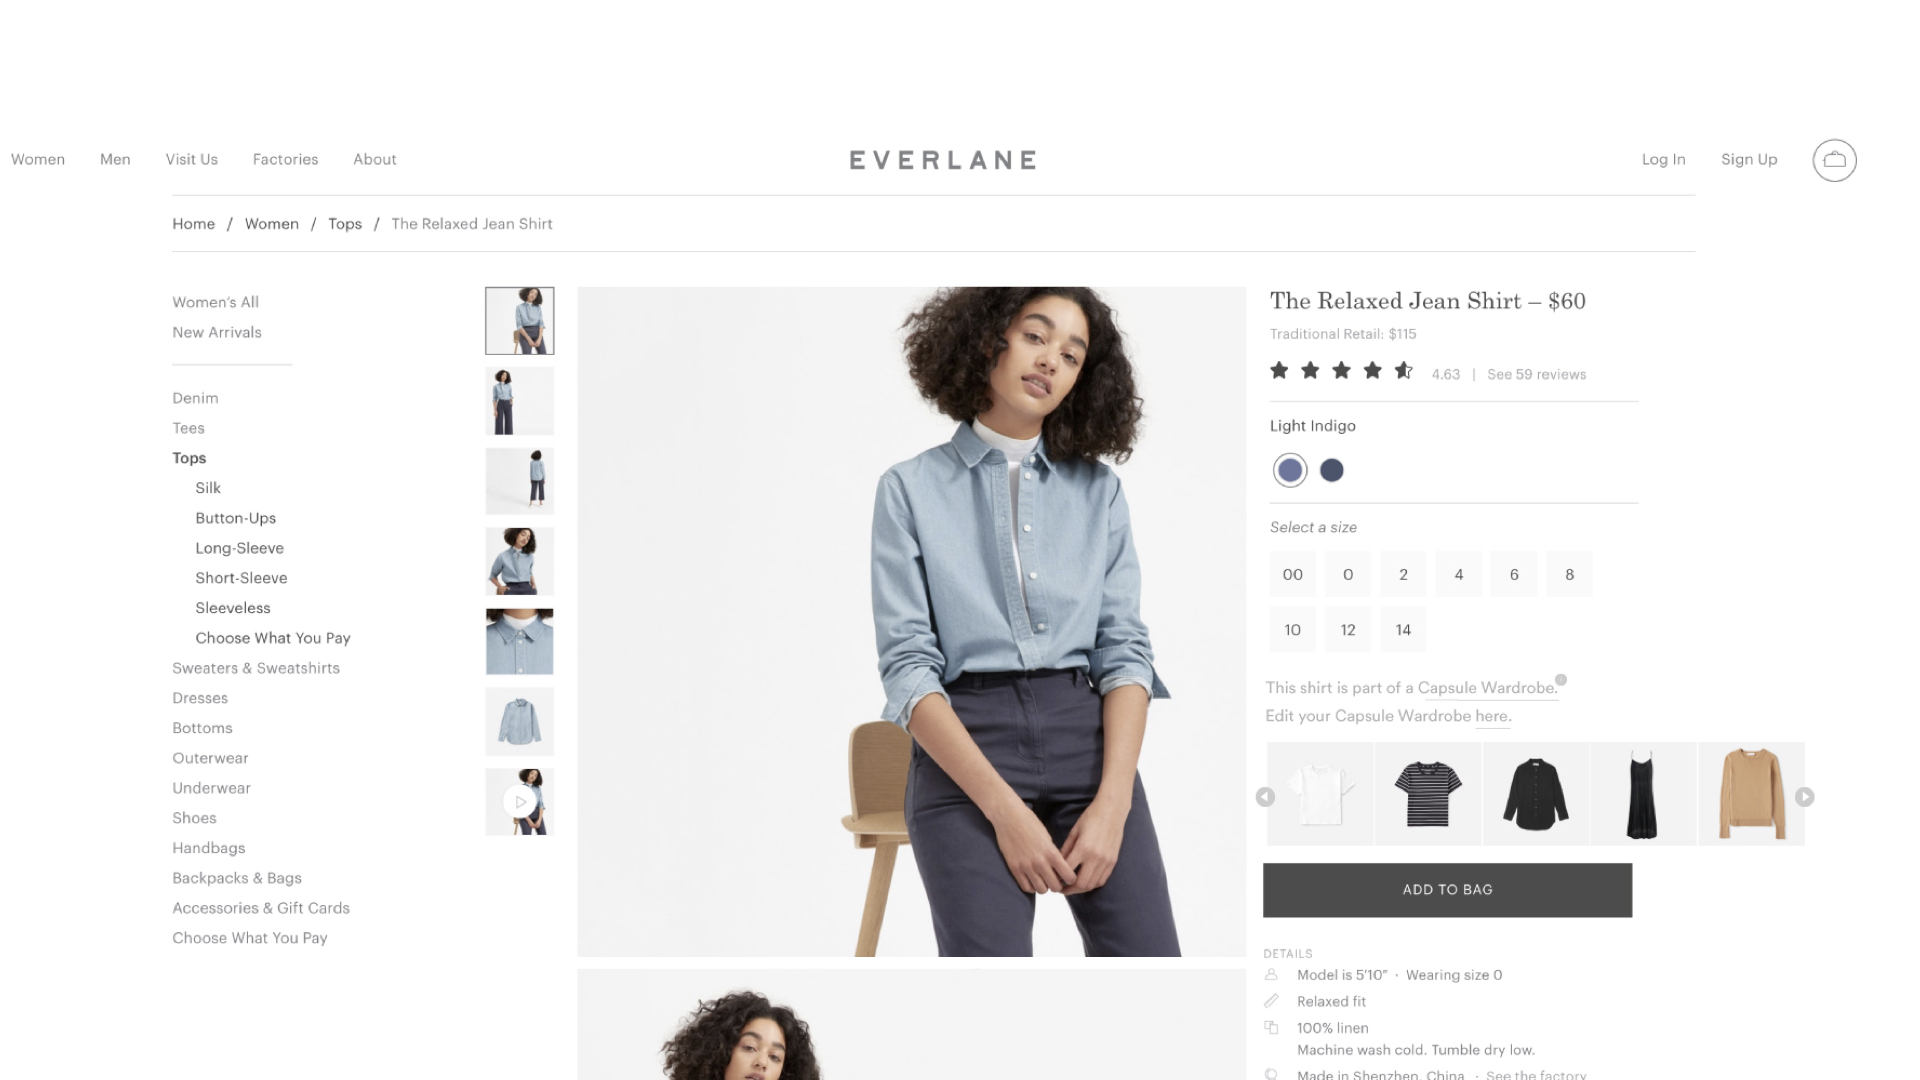Select size 6 for the shirt
The width and height of the screenshot is (1920, 1080).
[x=1514, y=575]
